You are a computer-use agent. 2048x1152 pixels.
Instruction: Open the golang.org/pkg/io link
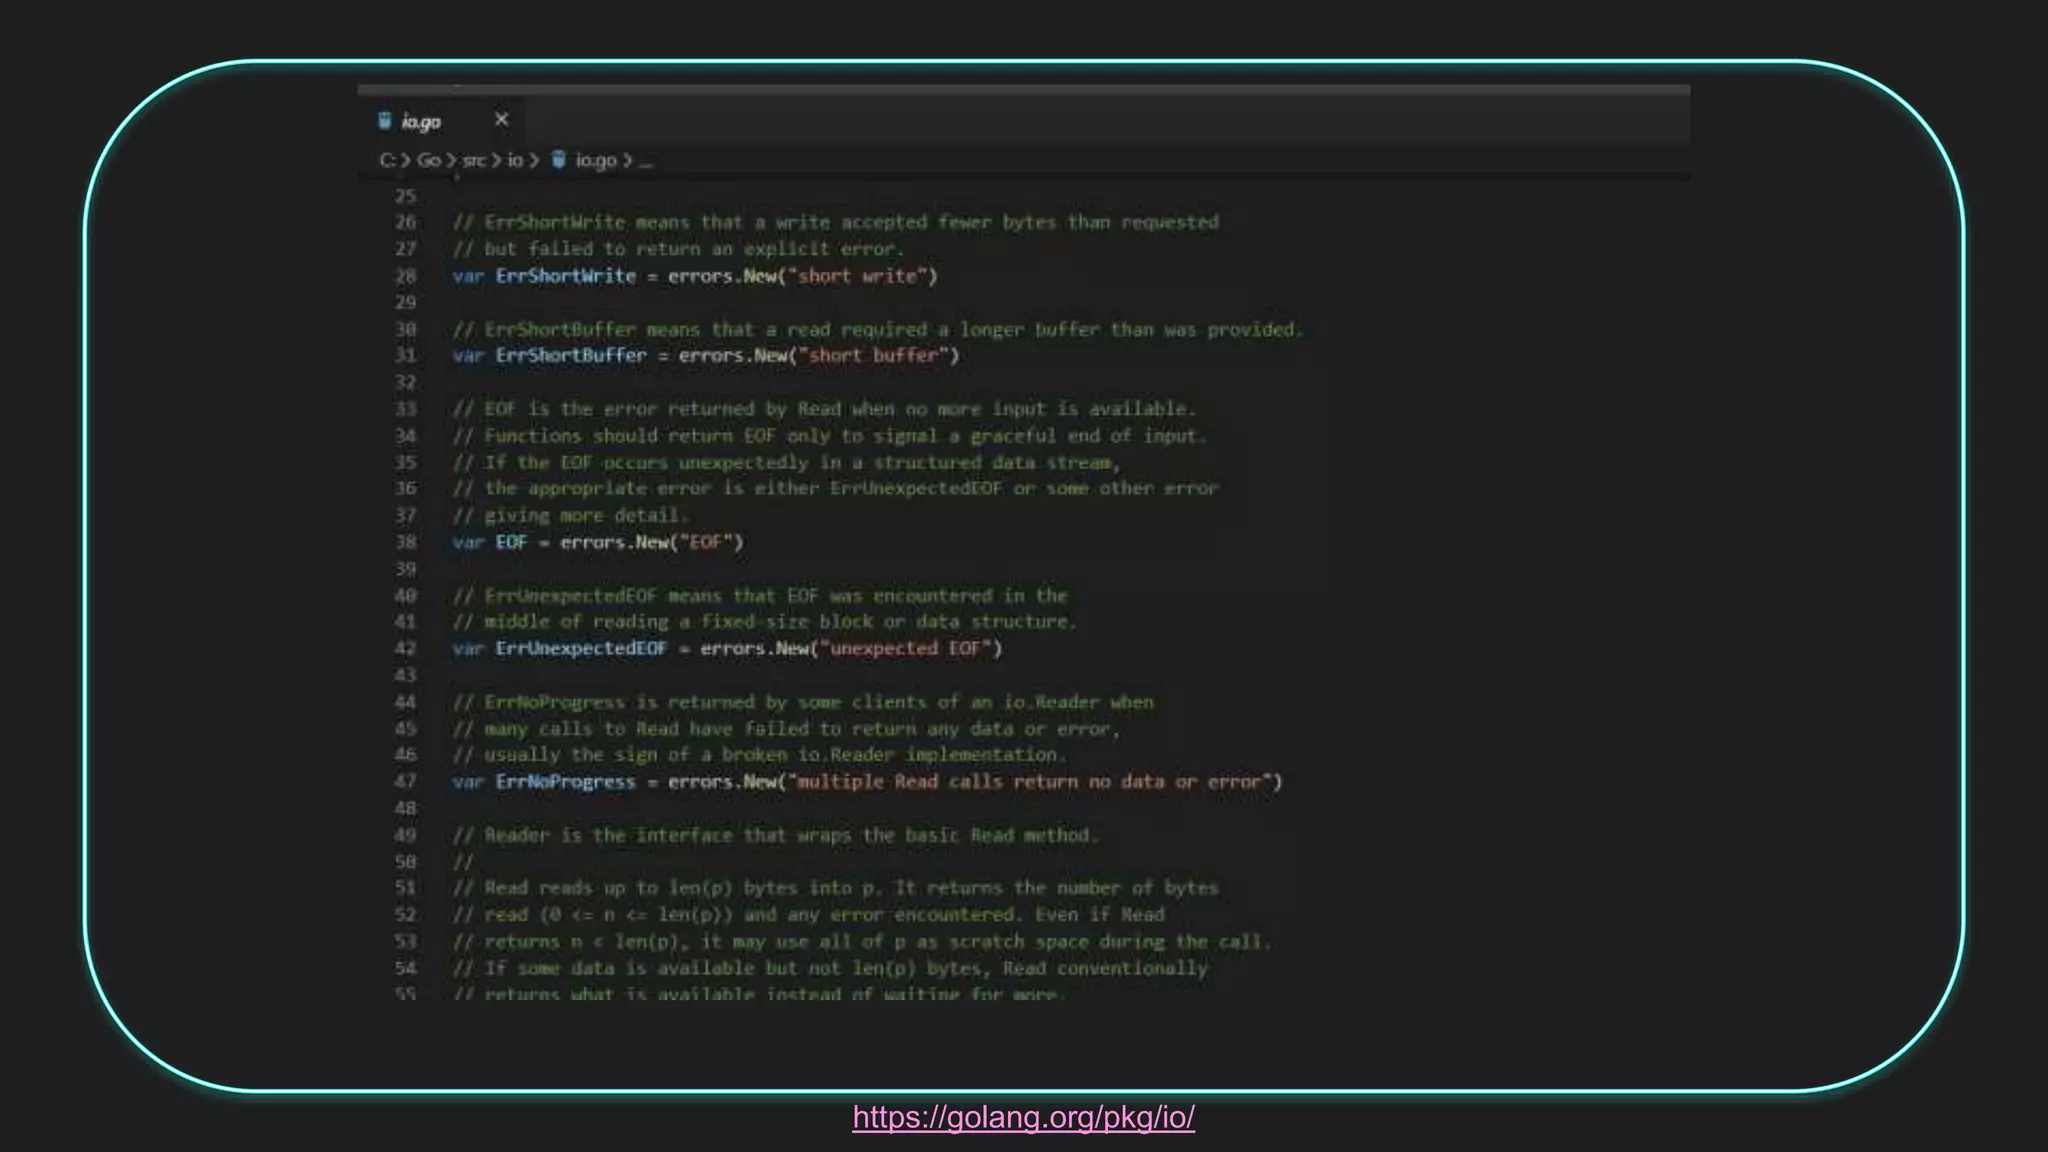pos(1023,1117)
